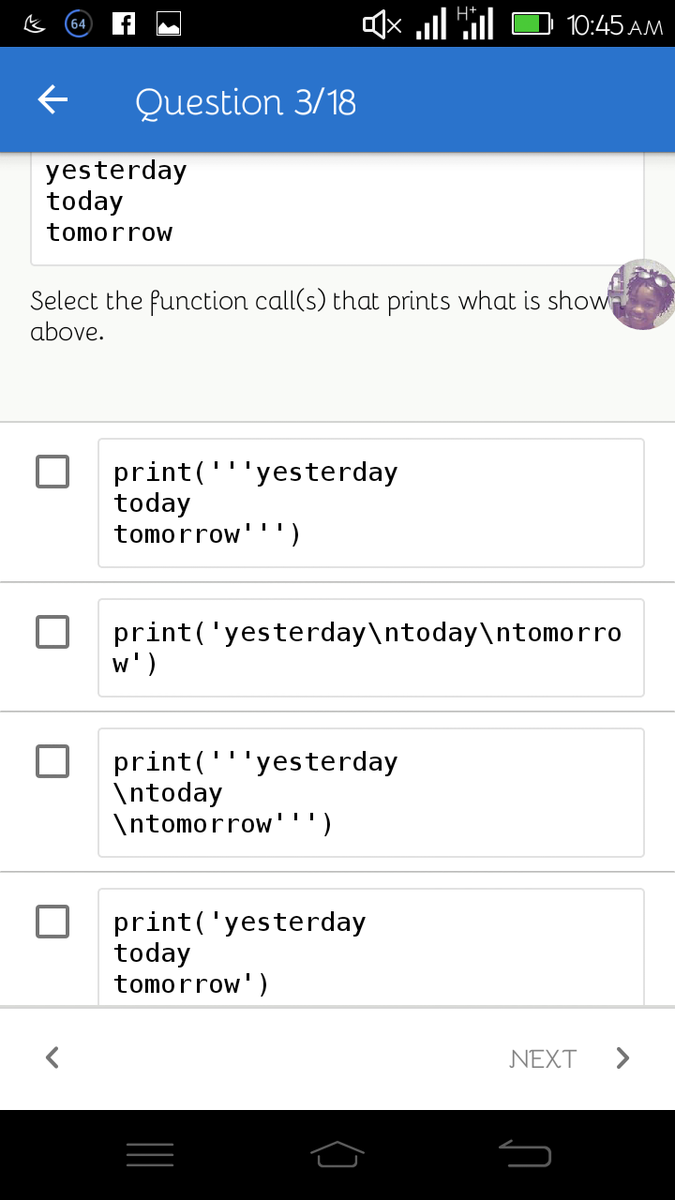Tap the NEXT button
This screenshot has width=675, height=1200.
click(543, 1059)
